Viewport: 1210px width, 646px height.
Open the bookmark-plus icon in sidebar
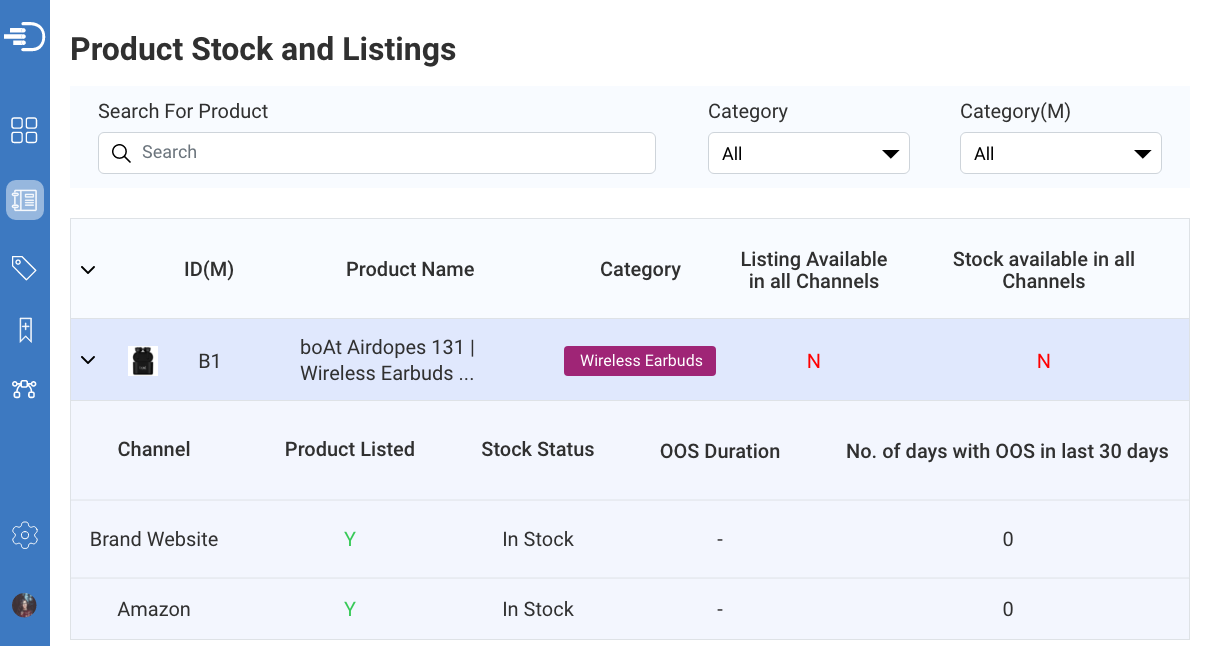(x=24, y=329)
